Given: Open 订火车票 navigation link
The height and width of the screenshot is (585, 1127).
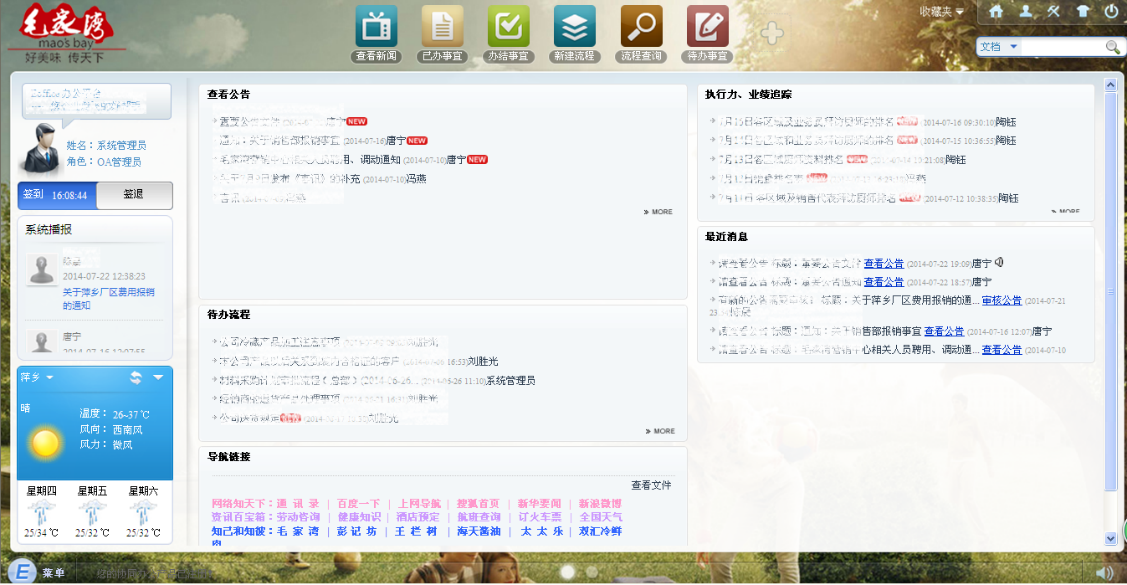Looking at the screenshot, I should 540,517.
